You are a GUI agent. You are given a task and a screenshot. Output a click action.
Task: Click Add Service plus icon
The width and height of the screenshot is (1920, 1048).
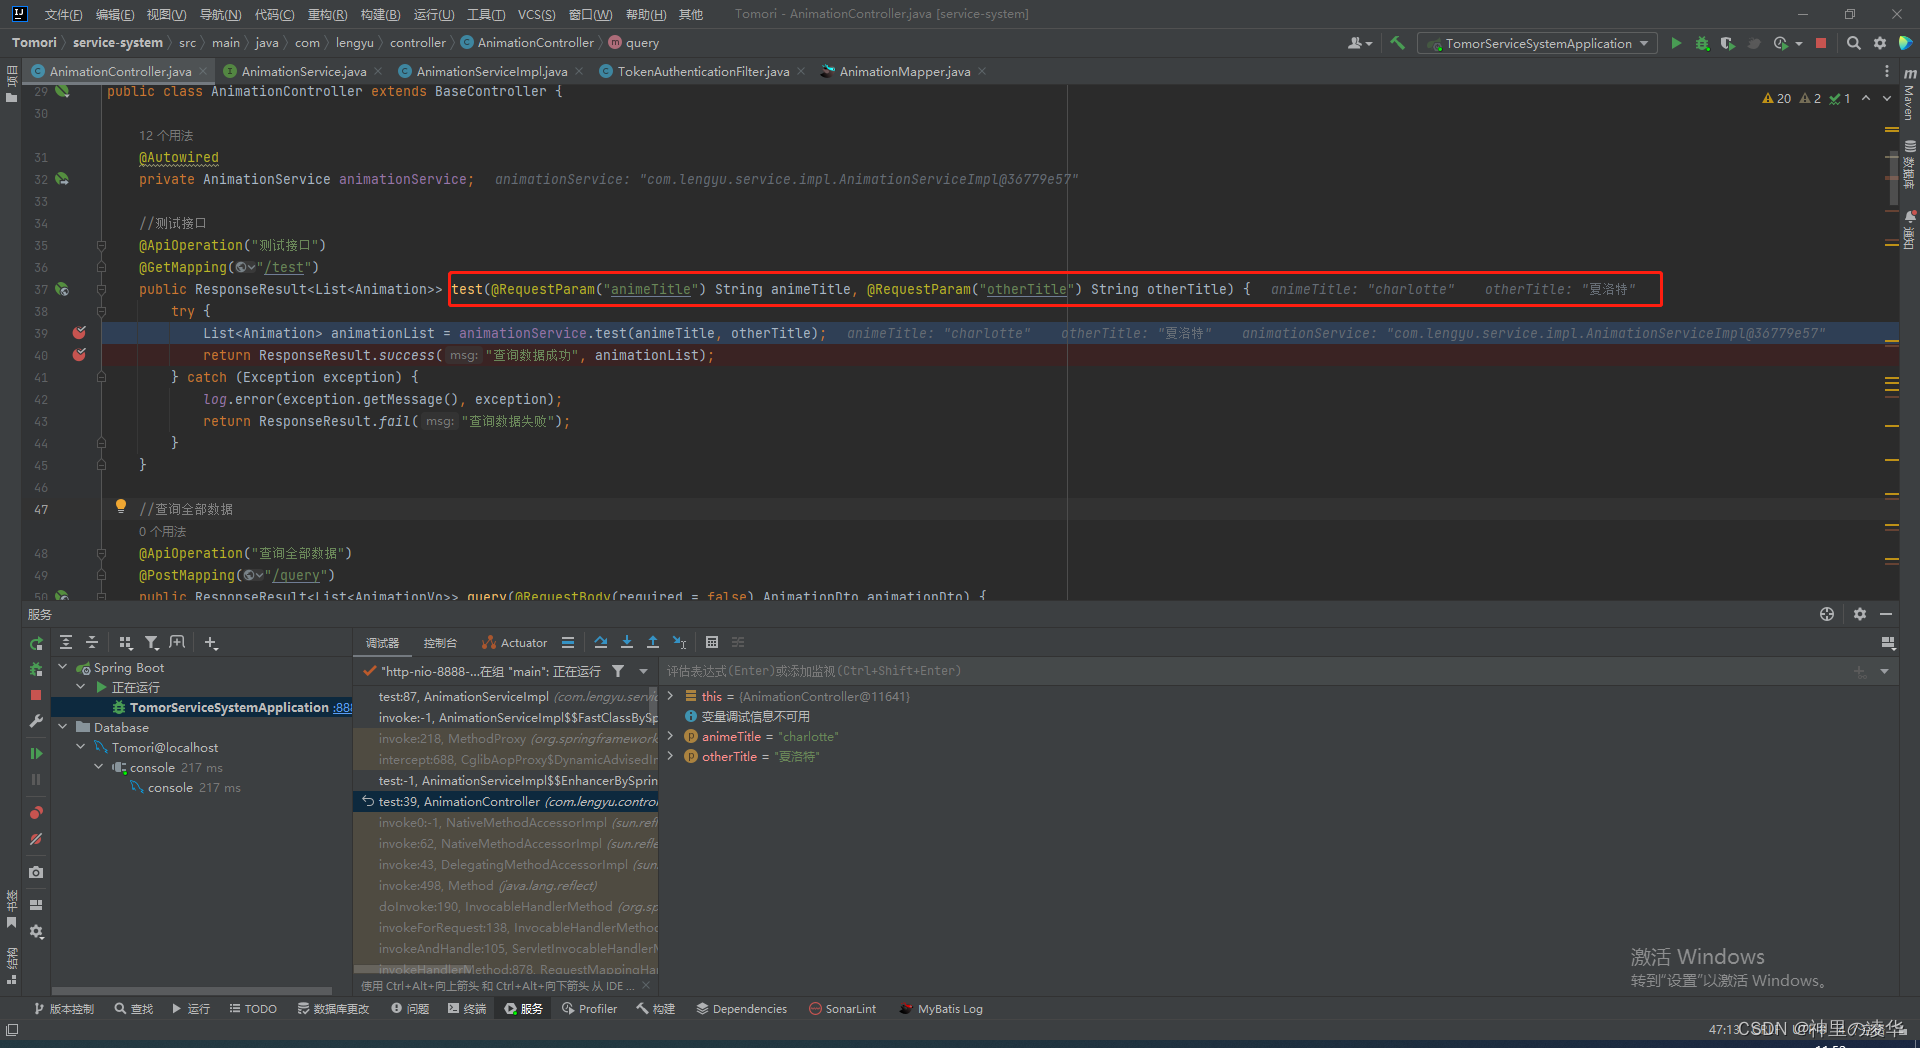pos(210,643)
